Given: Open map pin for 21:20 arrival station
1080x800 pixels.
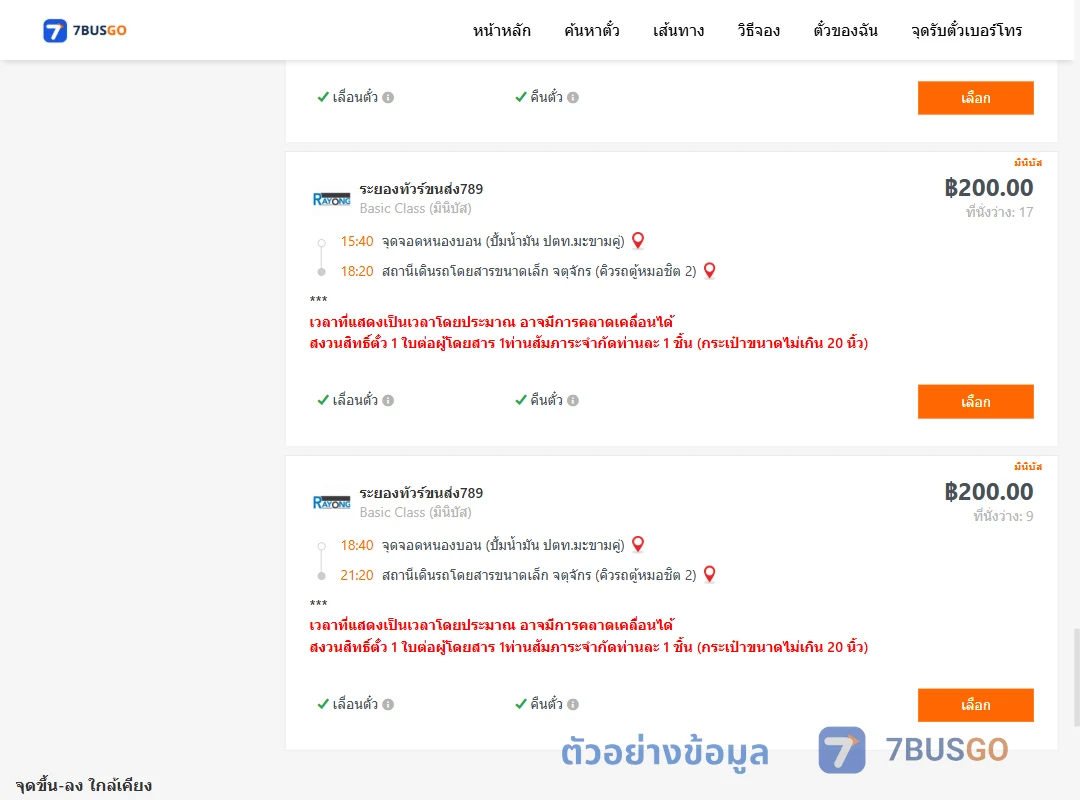Looking at the screenshot, I should pyautogui.click(x=709, y=574).
